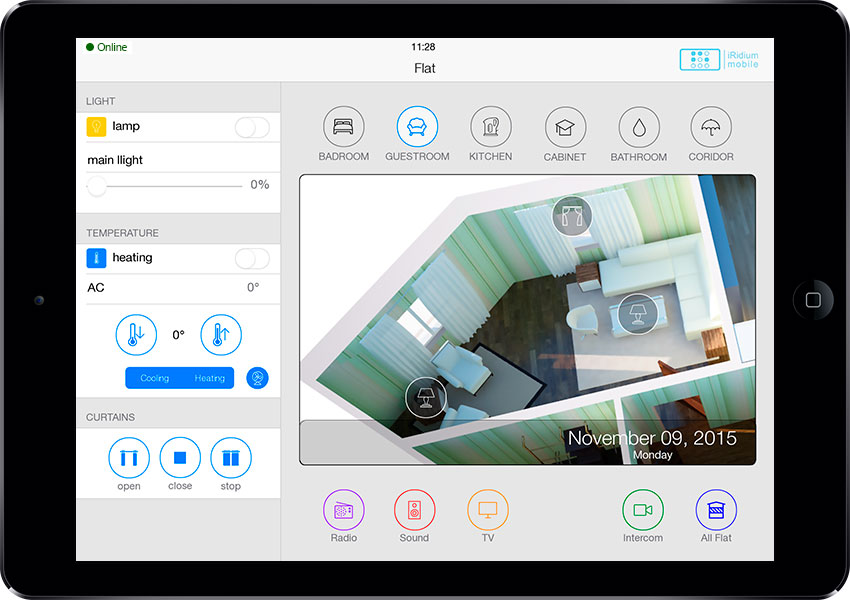Open the TV control icon
The width and height of the screenshot is (850, 600).
[488, 510]
